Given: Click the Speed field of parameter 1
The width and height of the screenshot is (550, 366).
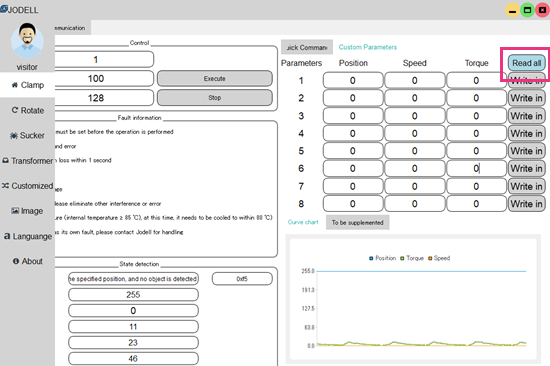Looking at the screenshot, I should pos(415,80).
